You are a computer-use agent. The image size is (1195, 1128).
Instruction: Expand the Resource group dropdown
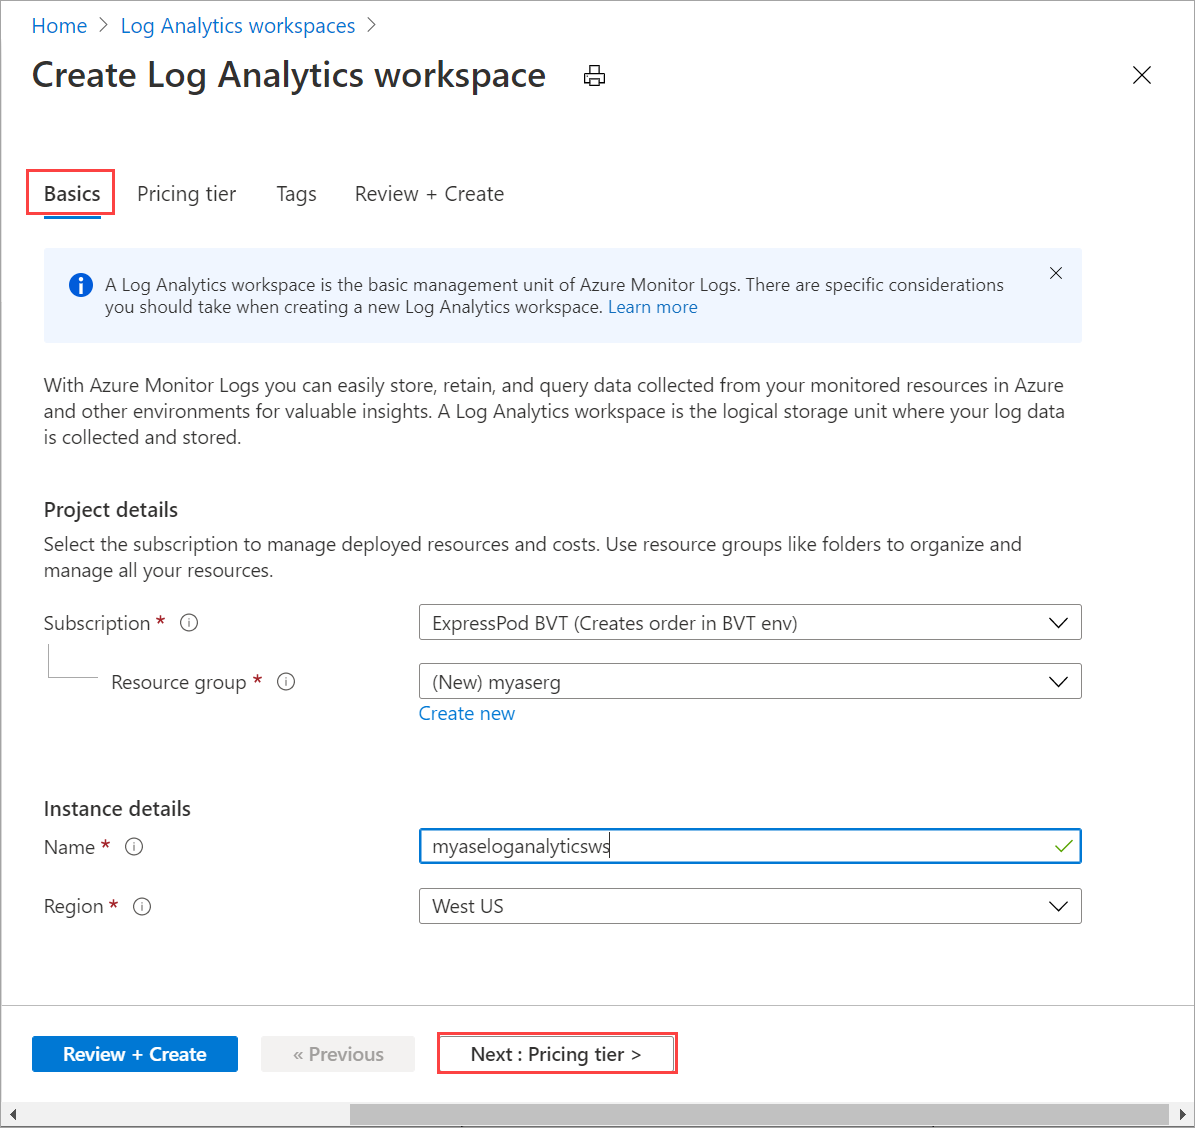click(1058, 681)
